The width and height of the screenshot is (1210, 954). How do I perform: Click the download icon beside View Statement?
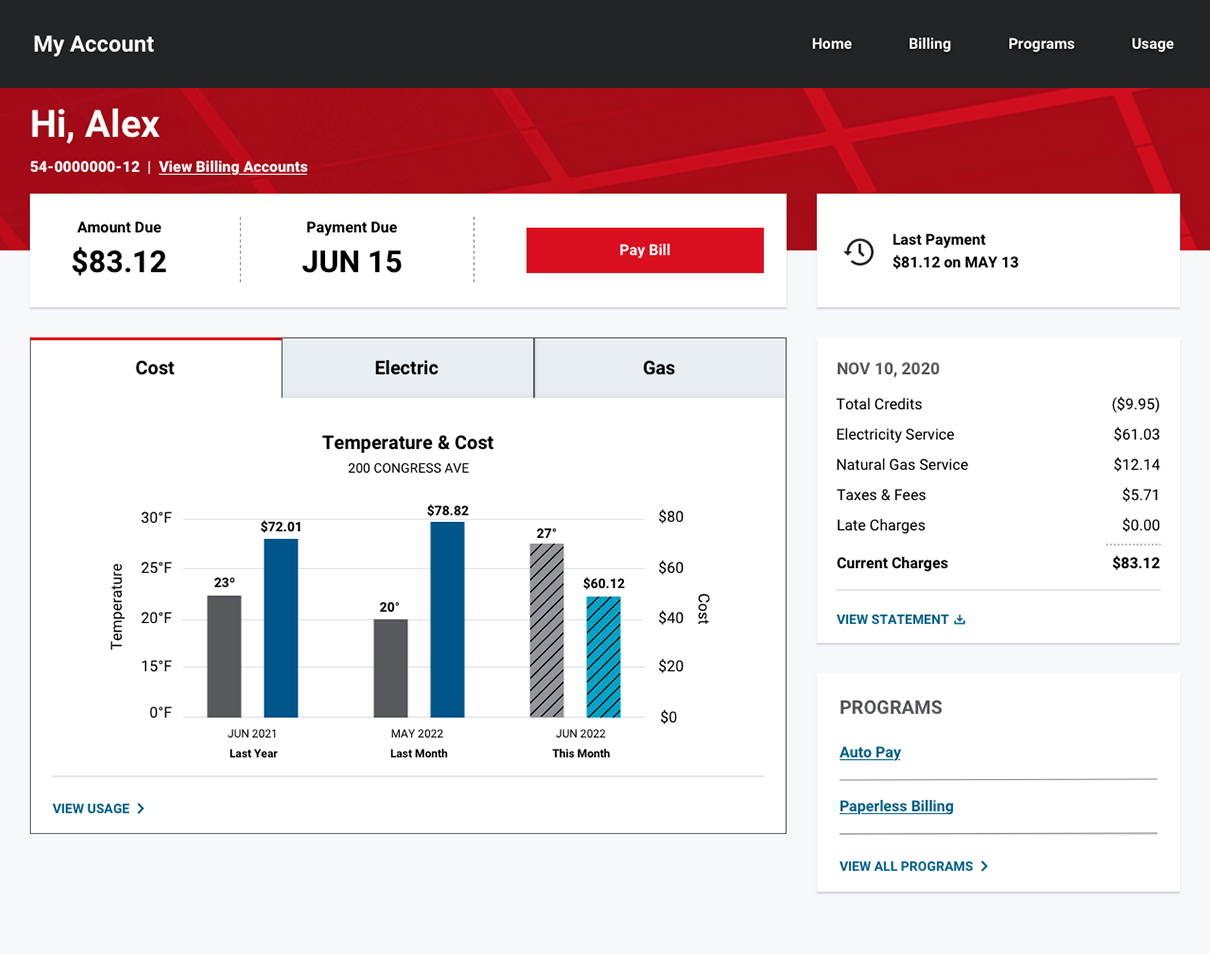click(x=960, y=620)
